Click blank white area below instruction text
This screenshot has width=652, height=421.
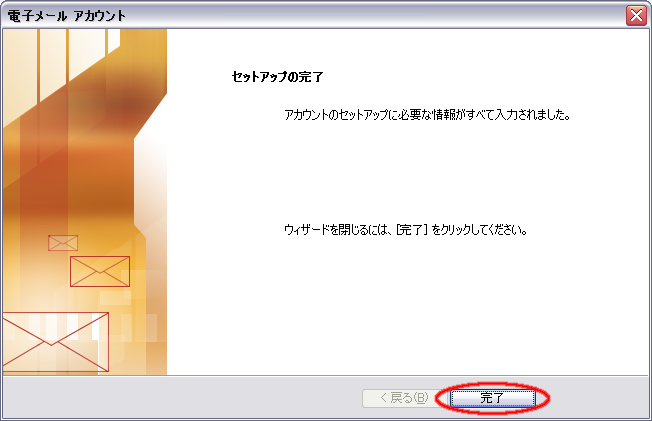[x=400, y=310]
